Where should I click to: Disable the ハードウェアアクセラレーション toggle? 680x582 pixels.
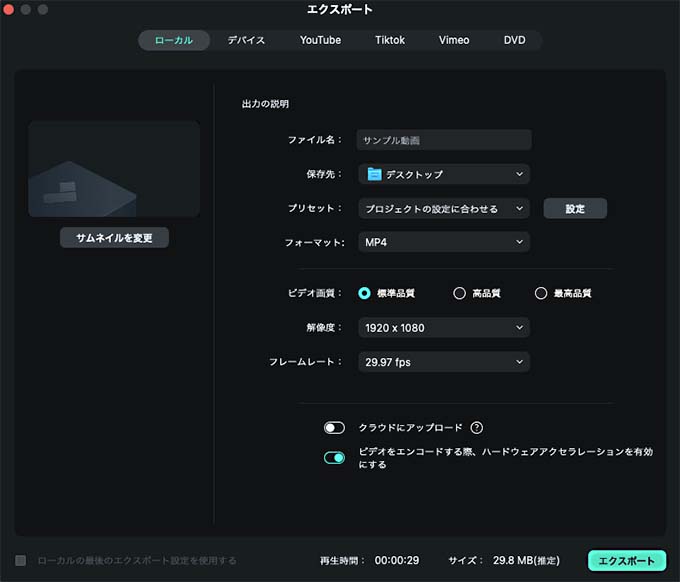pyautogui.click(x=334, y=458)
